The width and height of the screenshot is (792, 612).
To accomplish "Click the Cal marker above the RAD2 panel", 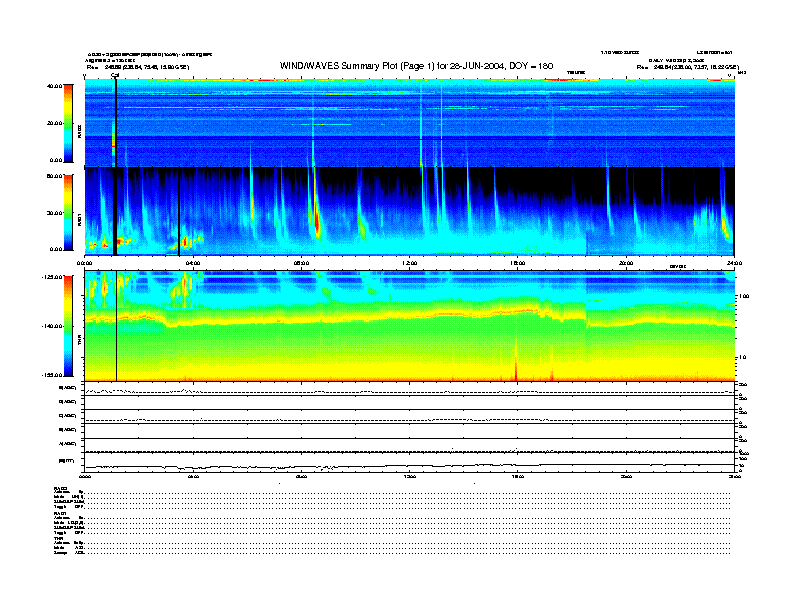I will coord(115,74).
